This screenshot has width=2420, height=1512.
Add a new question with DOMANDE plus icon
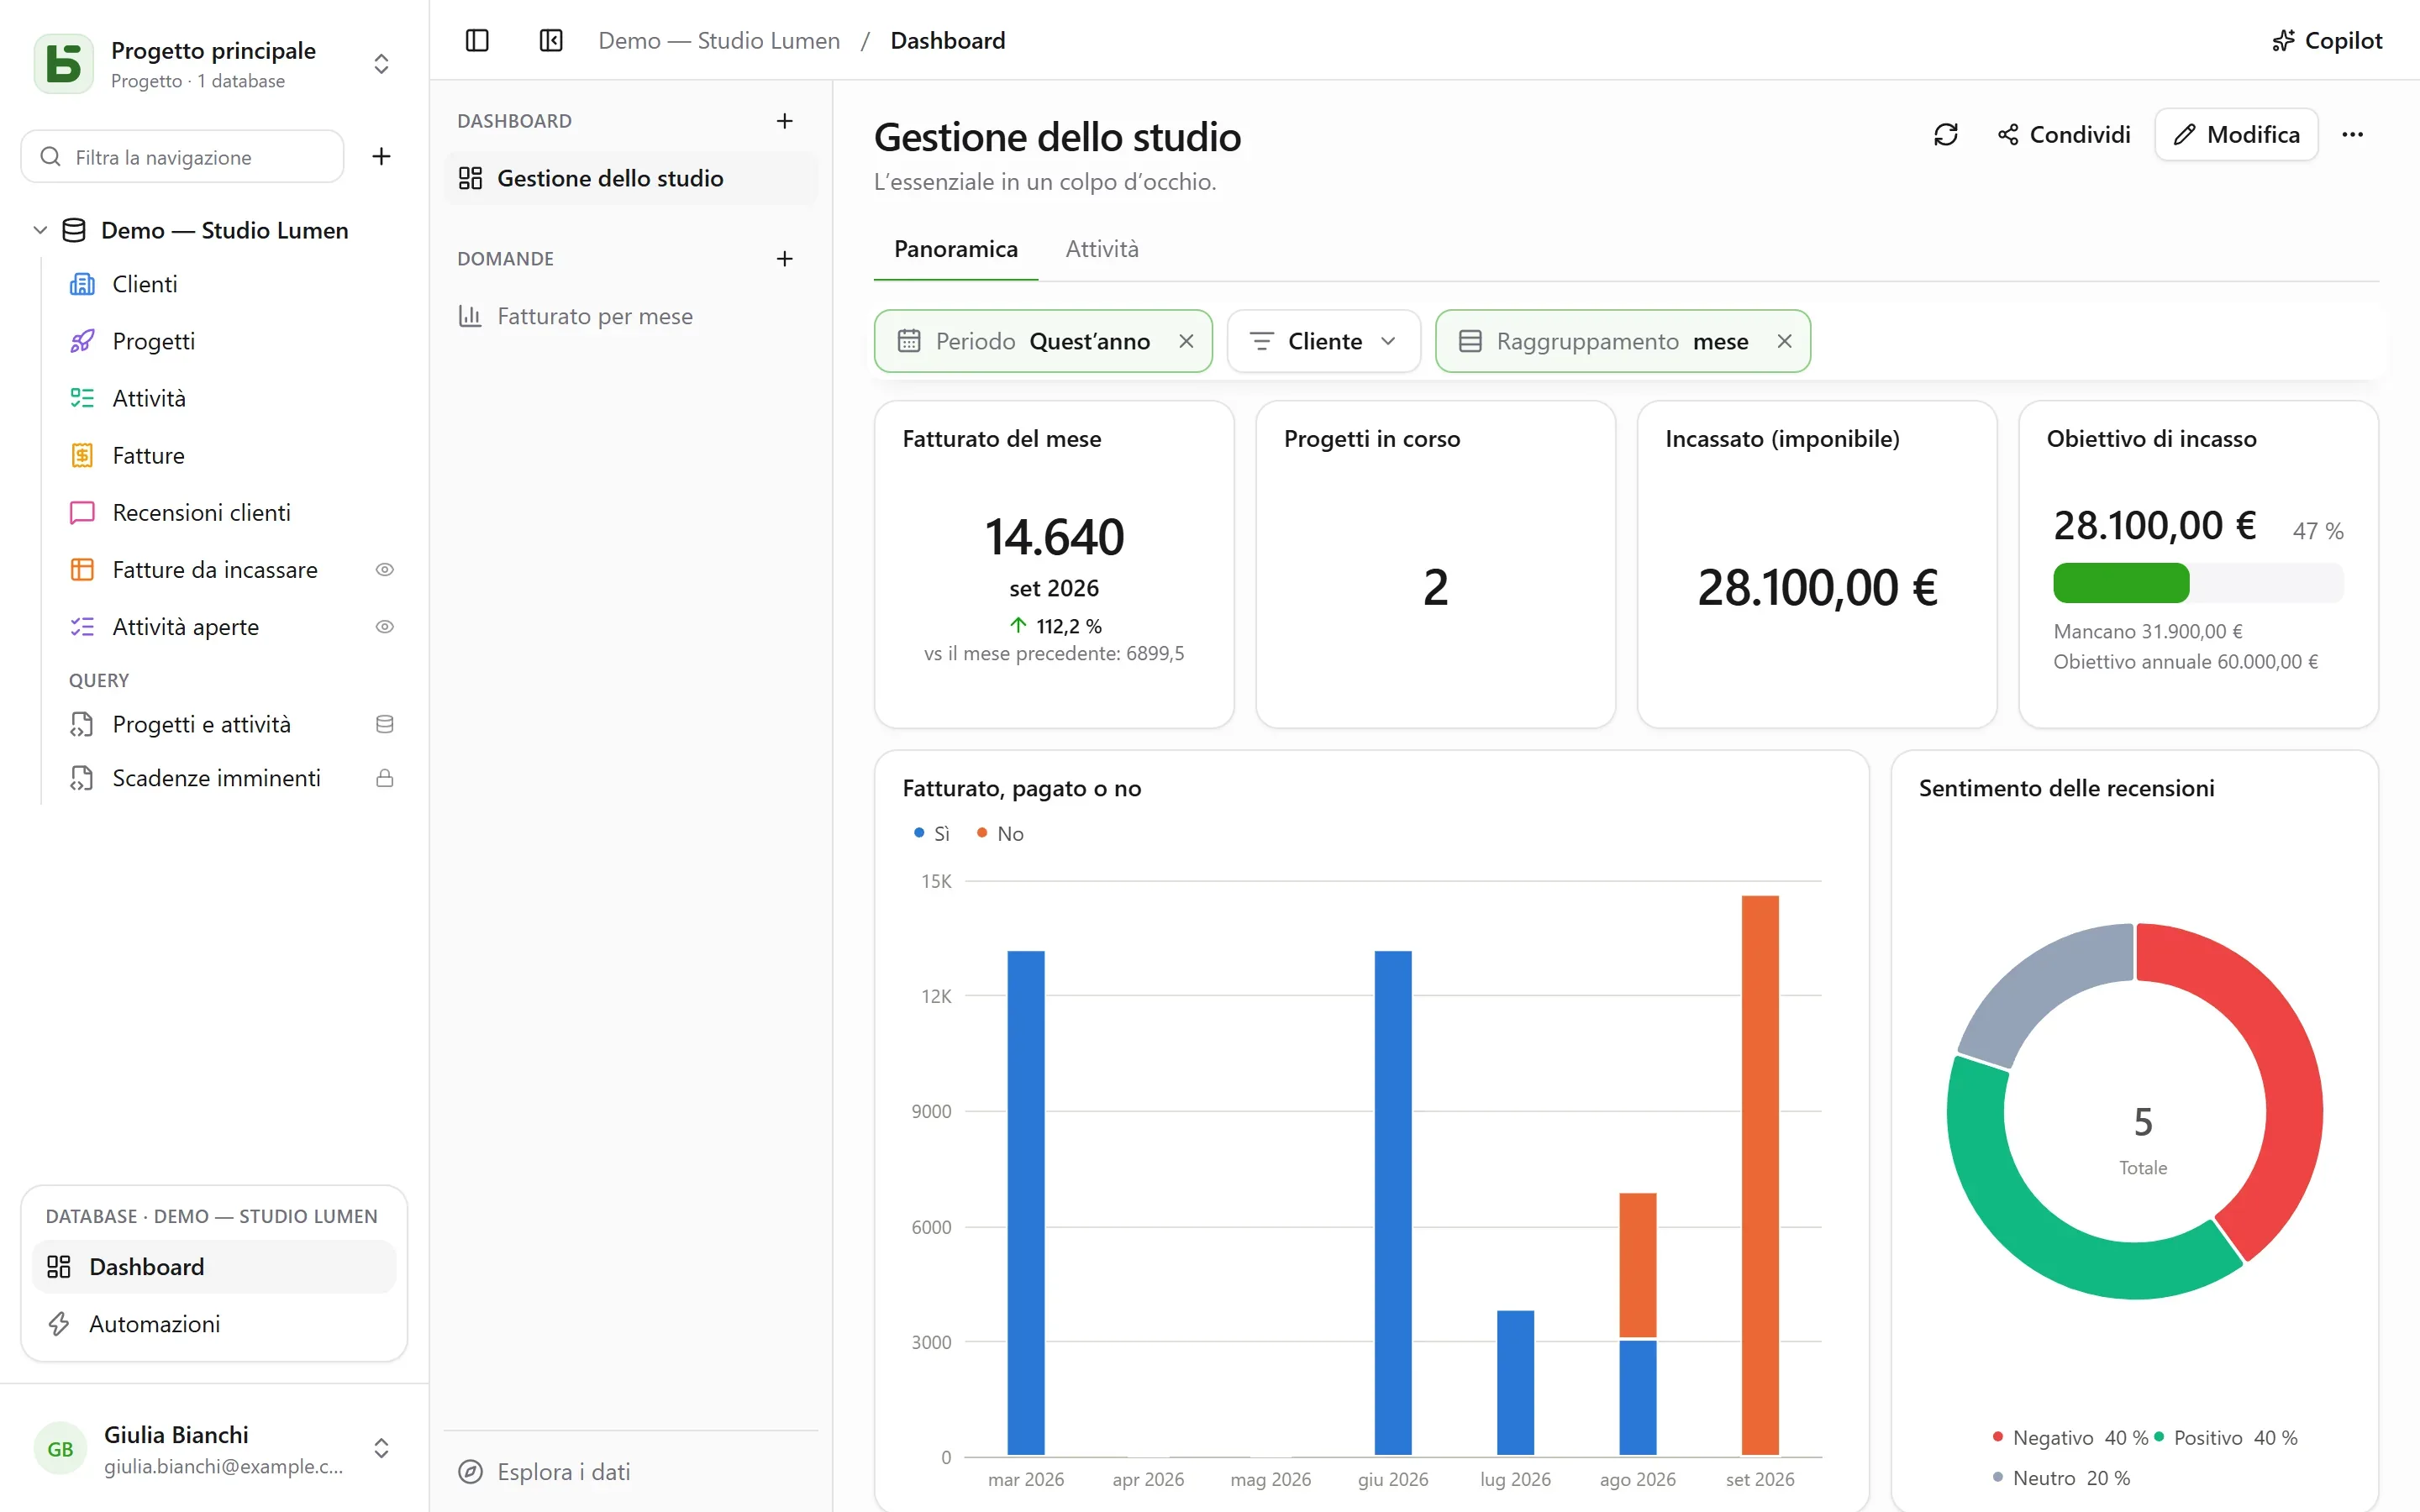point(784,259)
